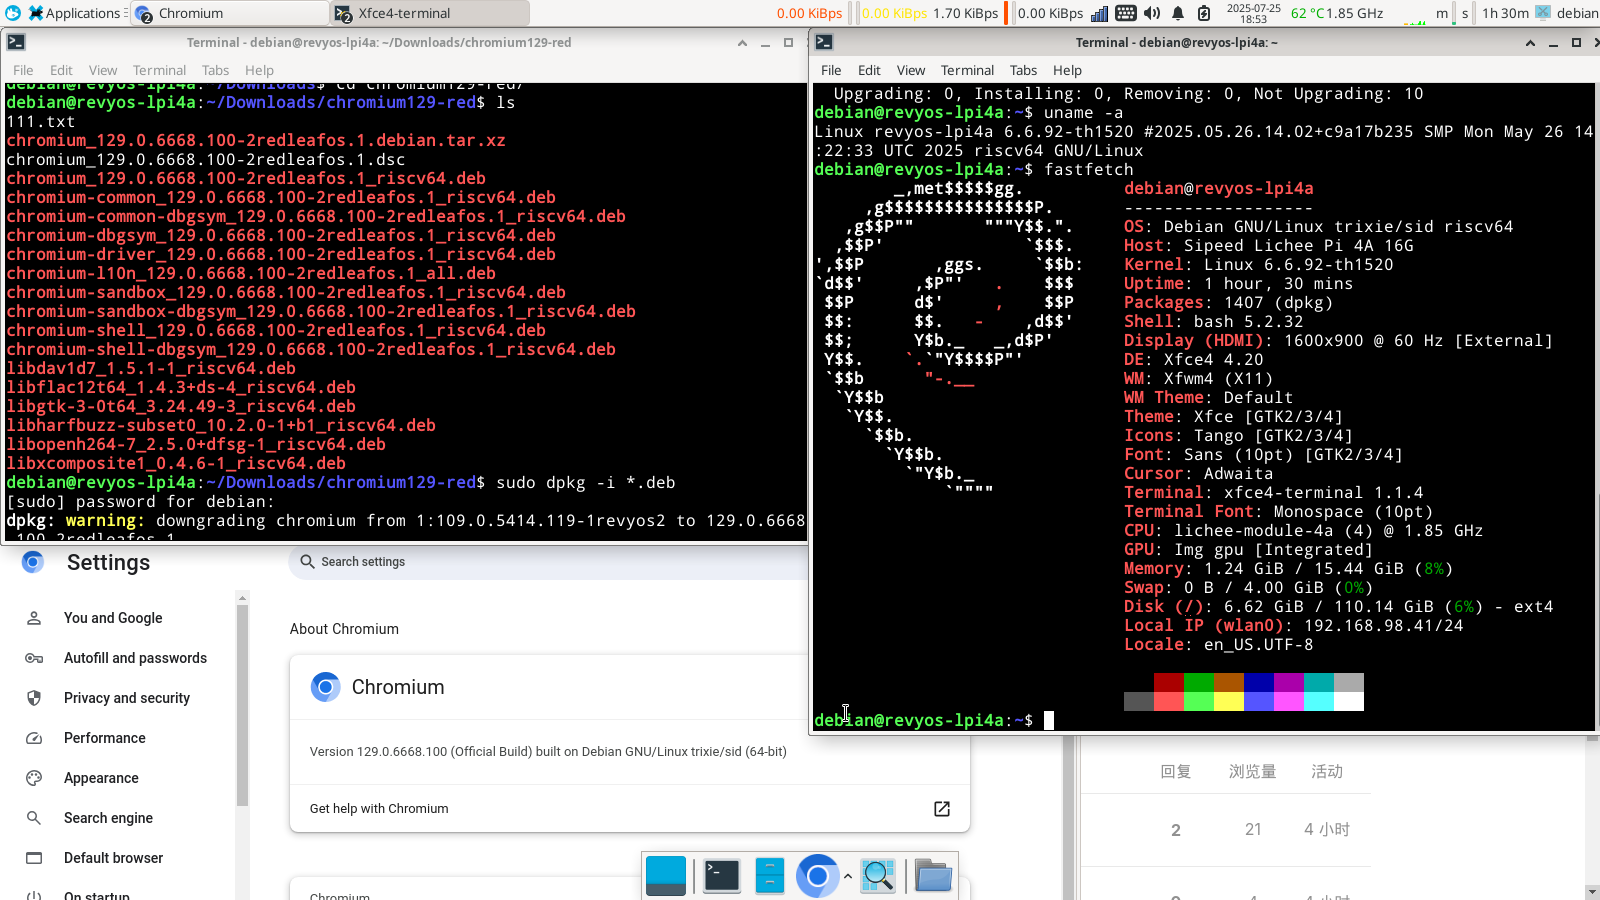This screenshot has width=1600, height=900.
Task: Open the network signal icon in the panel
Action: coord(1099,13)
